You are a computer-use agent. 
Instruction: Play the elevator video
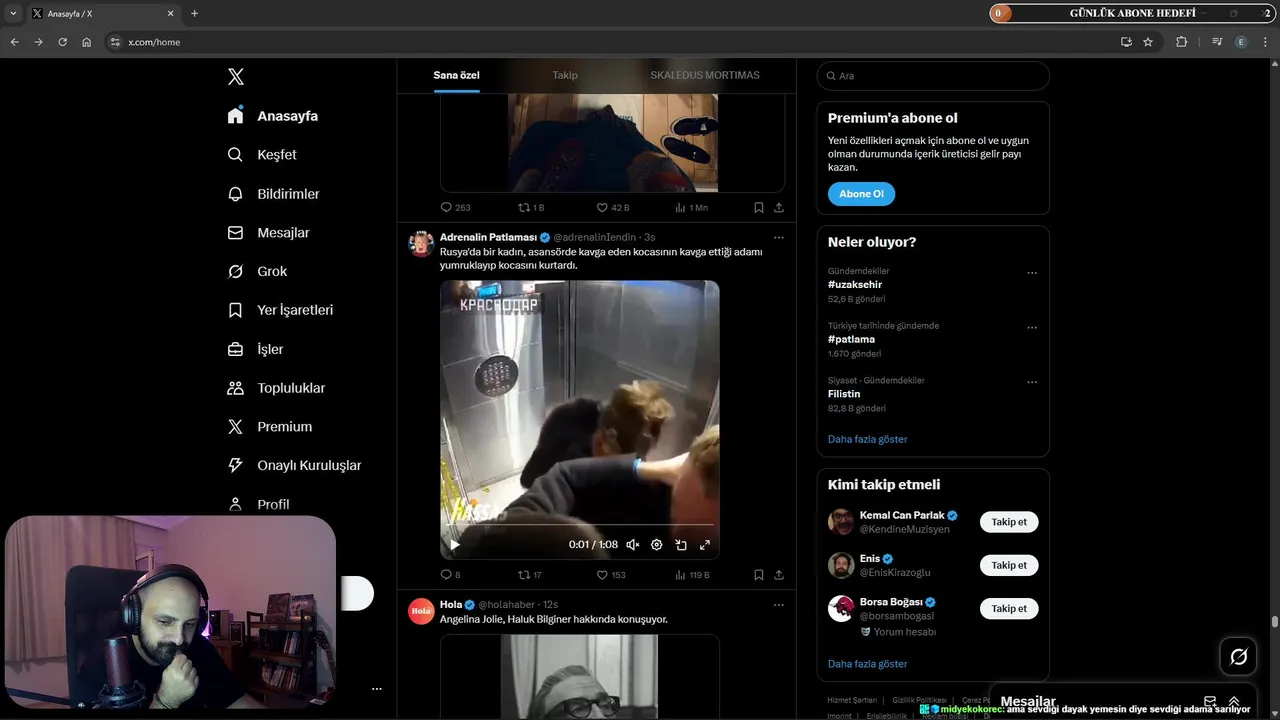point(454,545)
